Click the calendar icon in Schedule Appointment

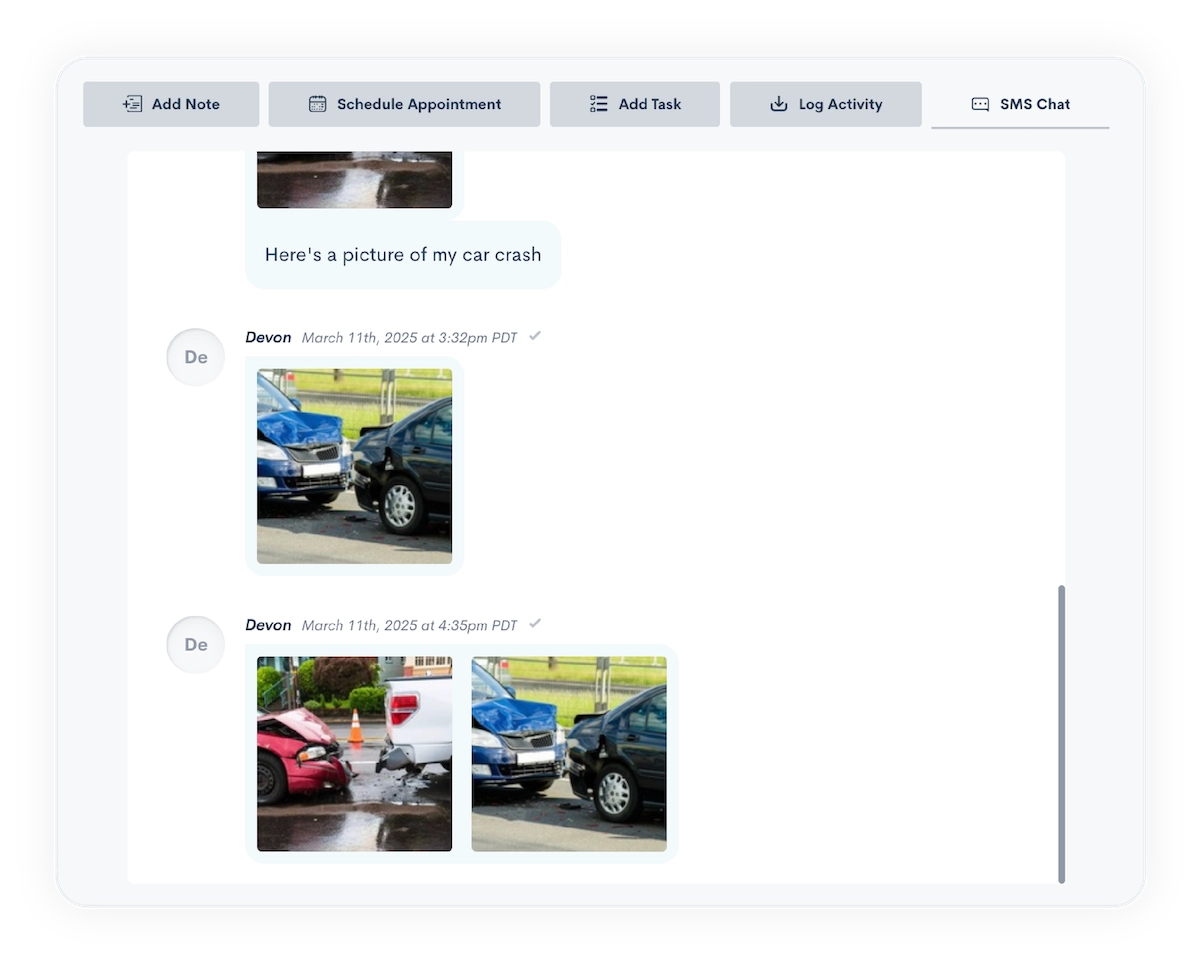coord(317,104)
